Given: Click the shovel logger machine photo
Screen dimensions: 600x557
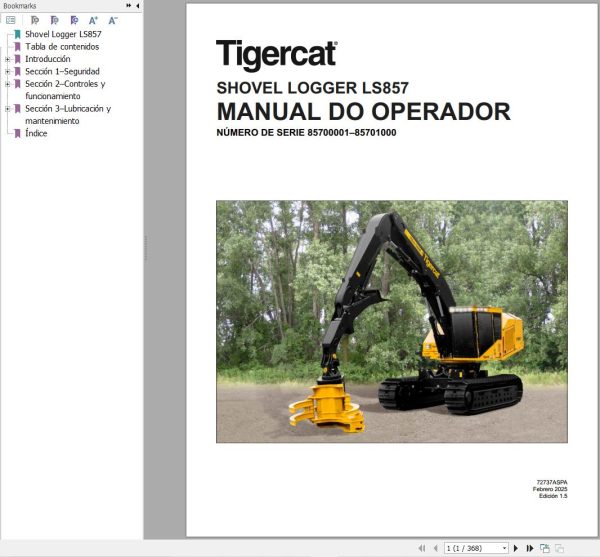Looking at the screenshot, I should [x=392, y=322].
